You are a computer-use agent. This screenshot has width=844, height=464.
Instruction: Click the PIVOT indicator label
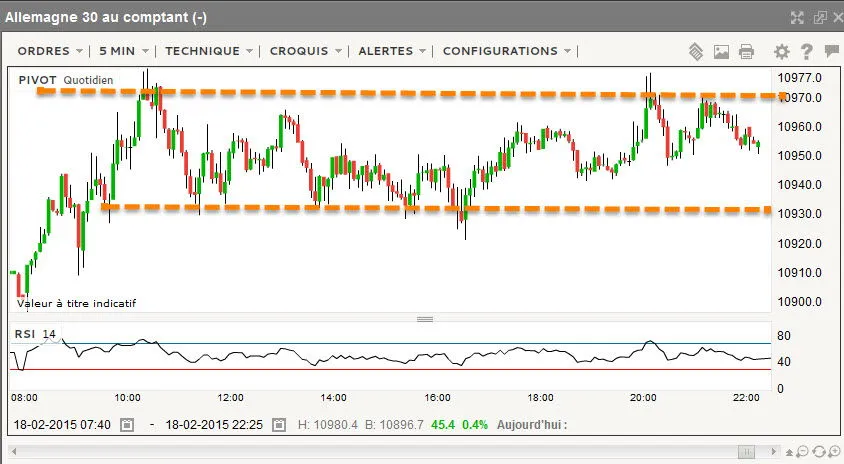point(38,80)
